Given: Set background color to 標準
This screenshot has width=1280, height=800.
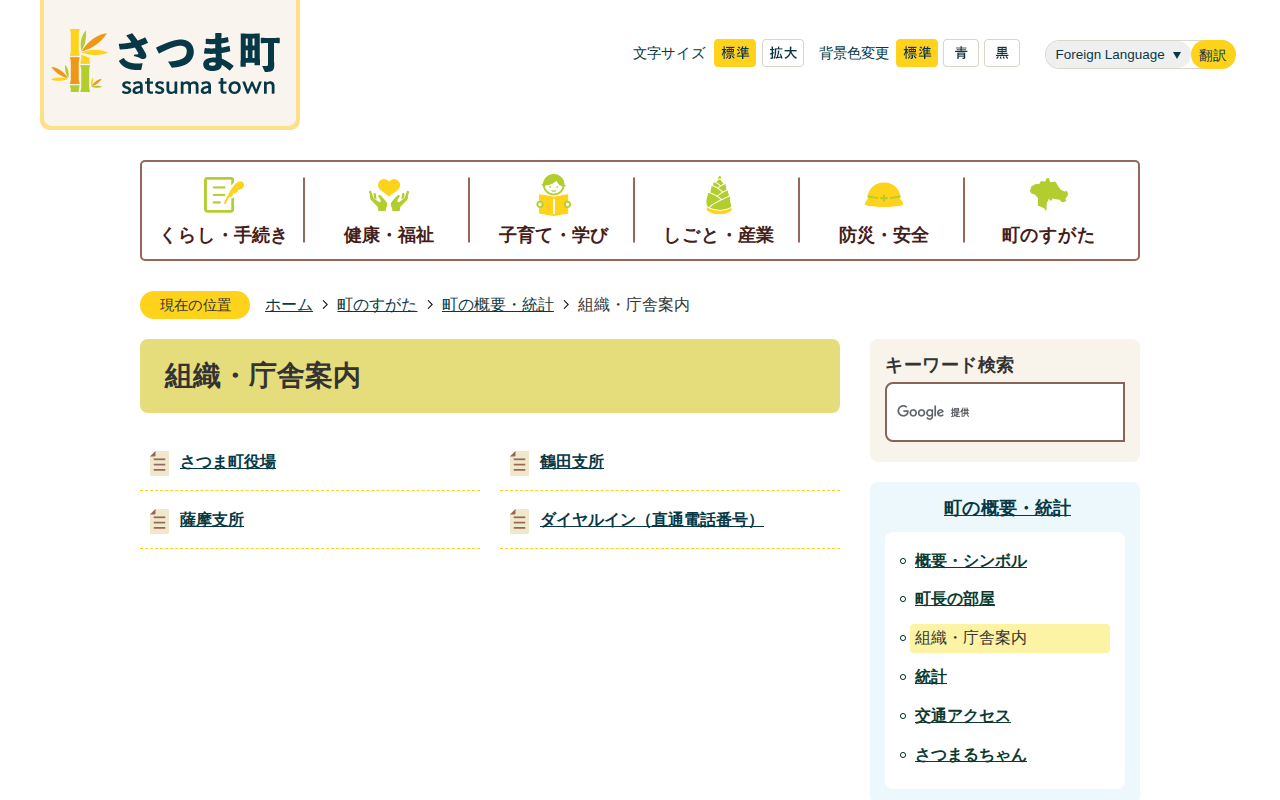Looking at the screenshot, I should tap(917, 53).
